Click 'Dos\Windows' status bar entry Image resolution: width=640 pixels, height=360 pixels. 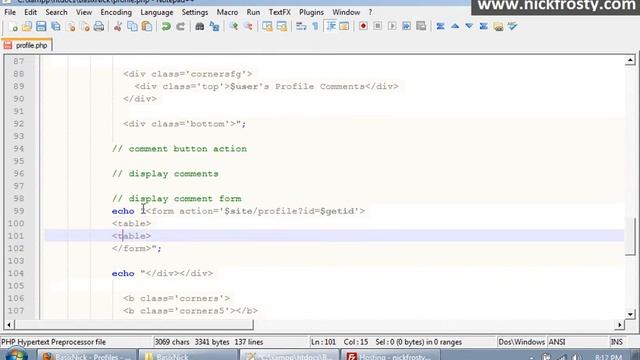click(521, 342)
